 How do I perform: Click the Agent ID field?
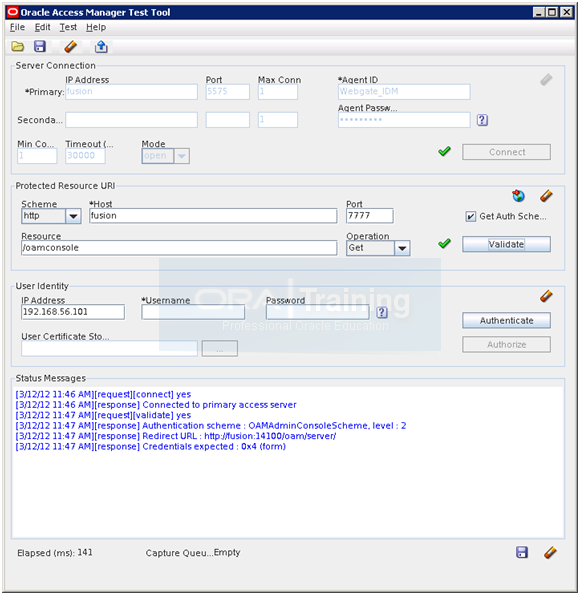pyautogui.click(x=404, y=92)
